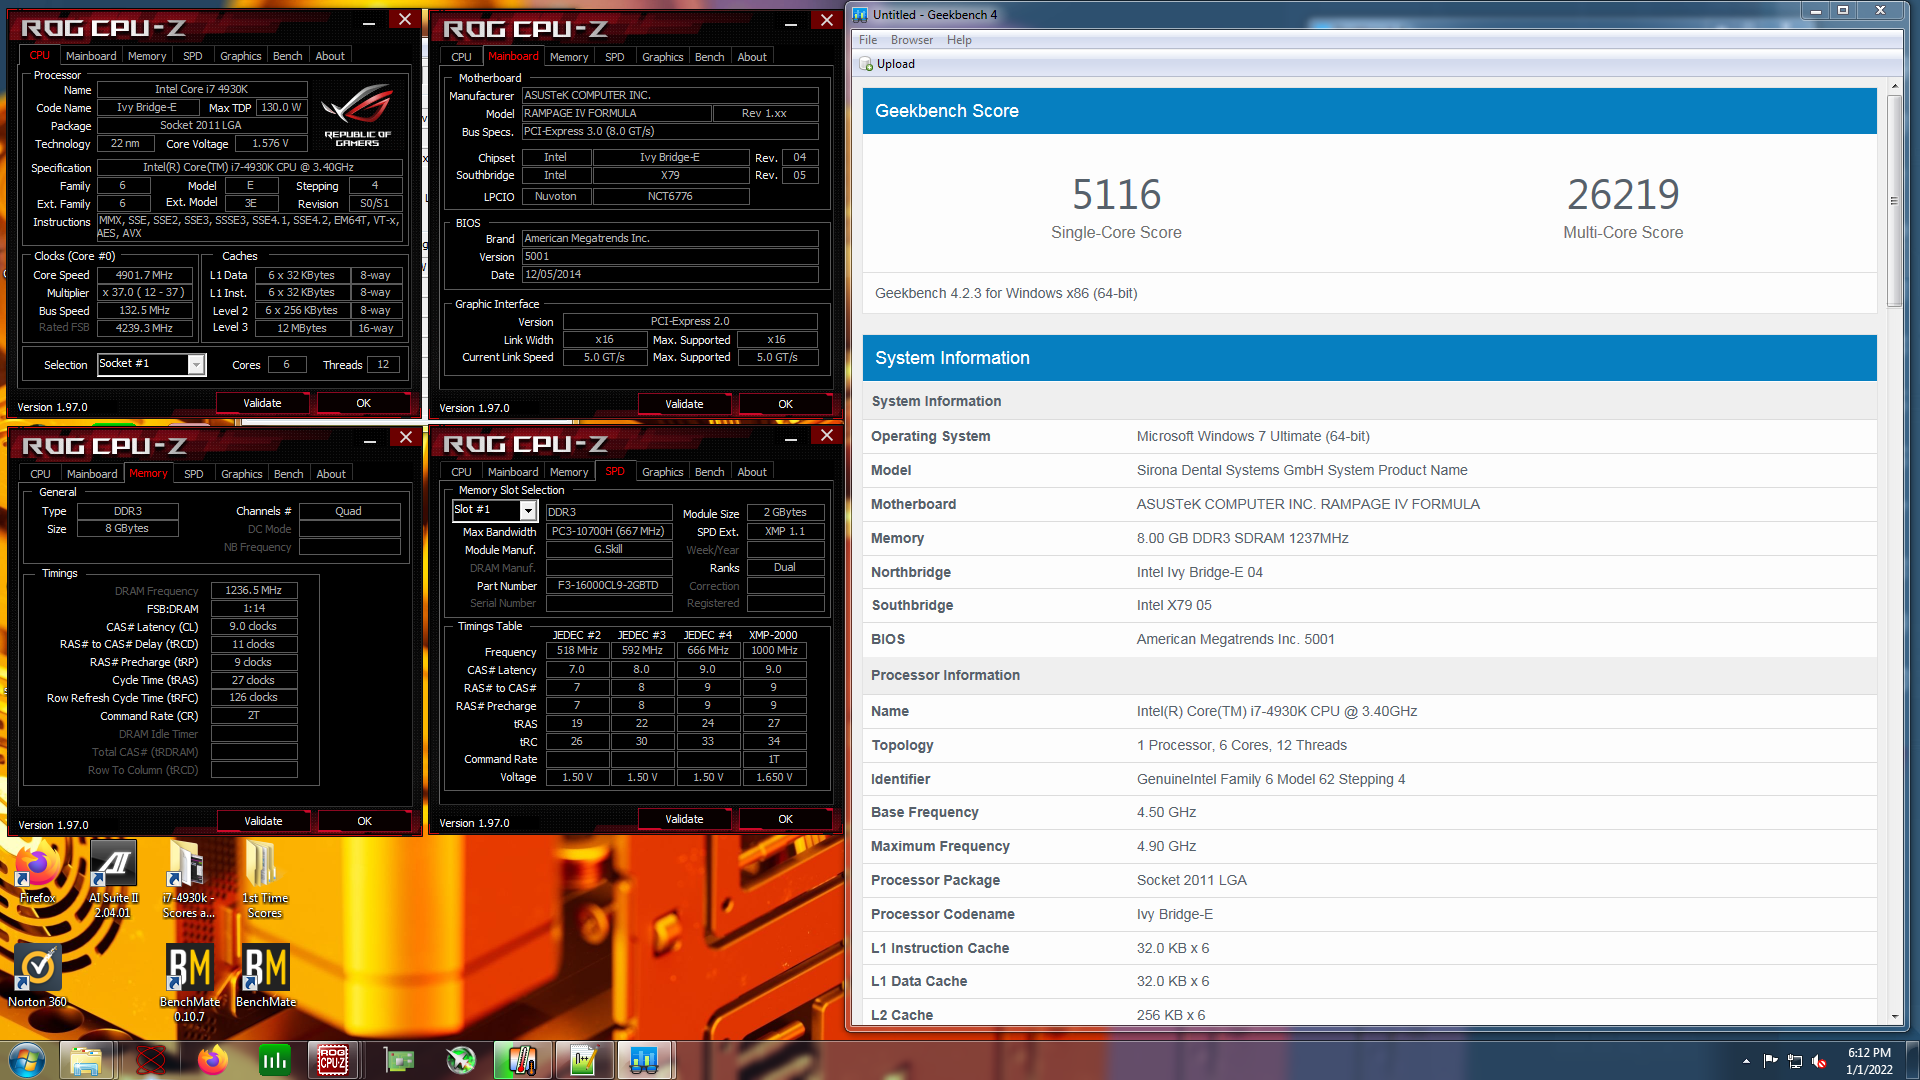Click the Core Voltage 1.576 V value

pyautogui.click(x=271, y=143)
